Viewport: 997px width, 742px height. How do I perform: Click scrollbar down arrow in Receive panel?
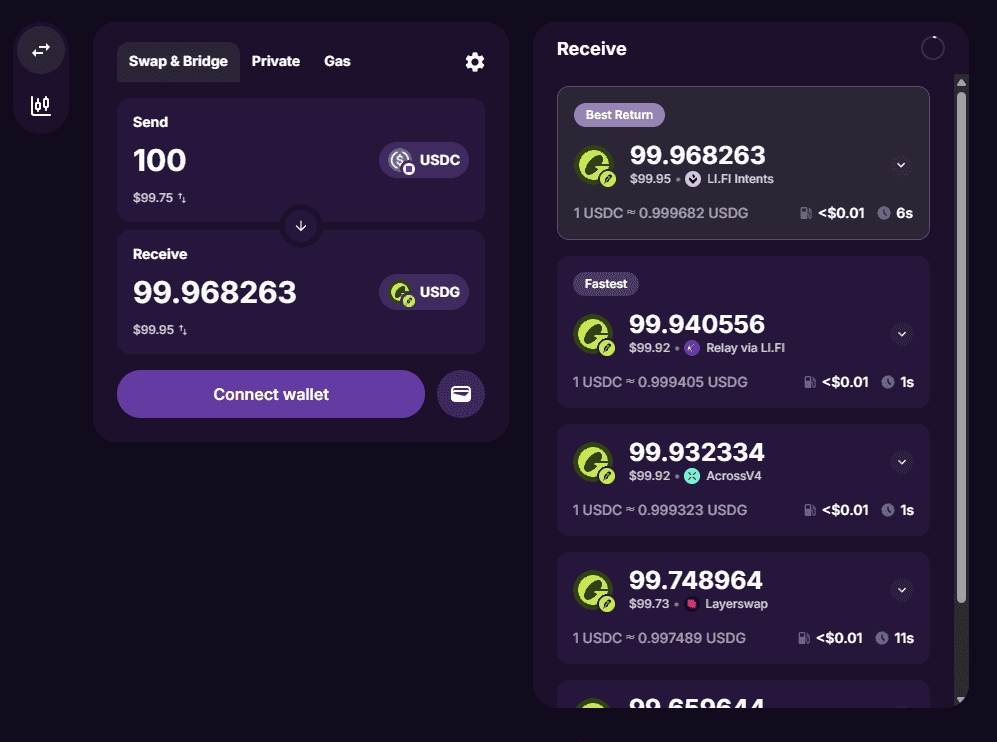coord(961,699)
